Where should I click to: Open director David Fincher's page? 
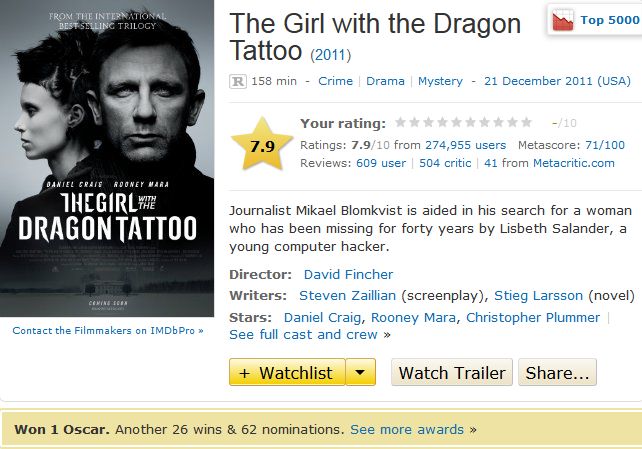[x=348, y=274]
